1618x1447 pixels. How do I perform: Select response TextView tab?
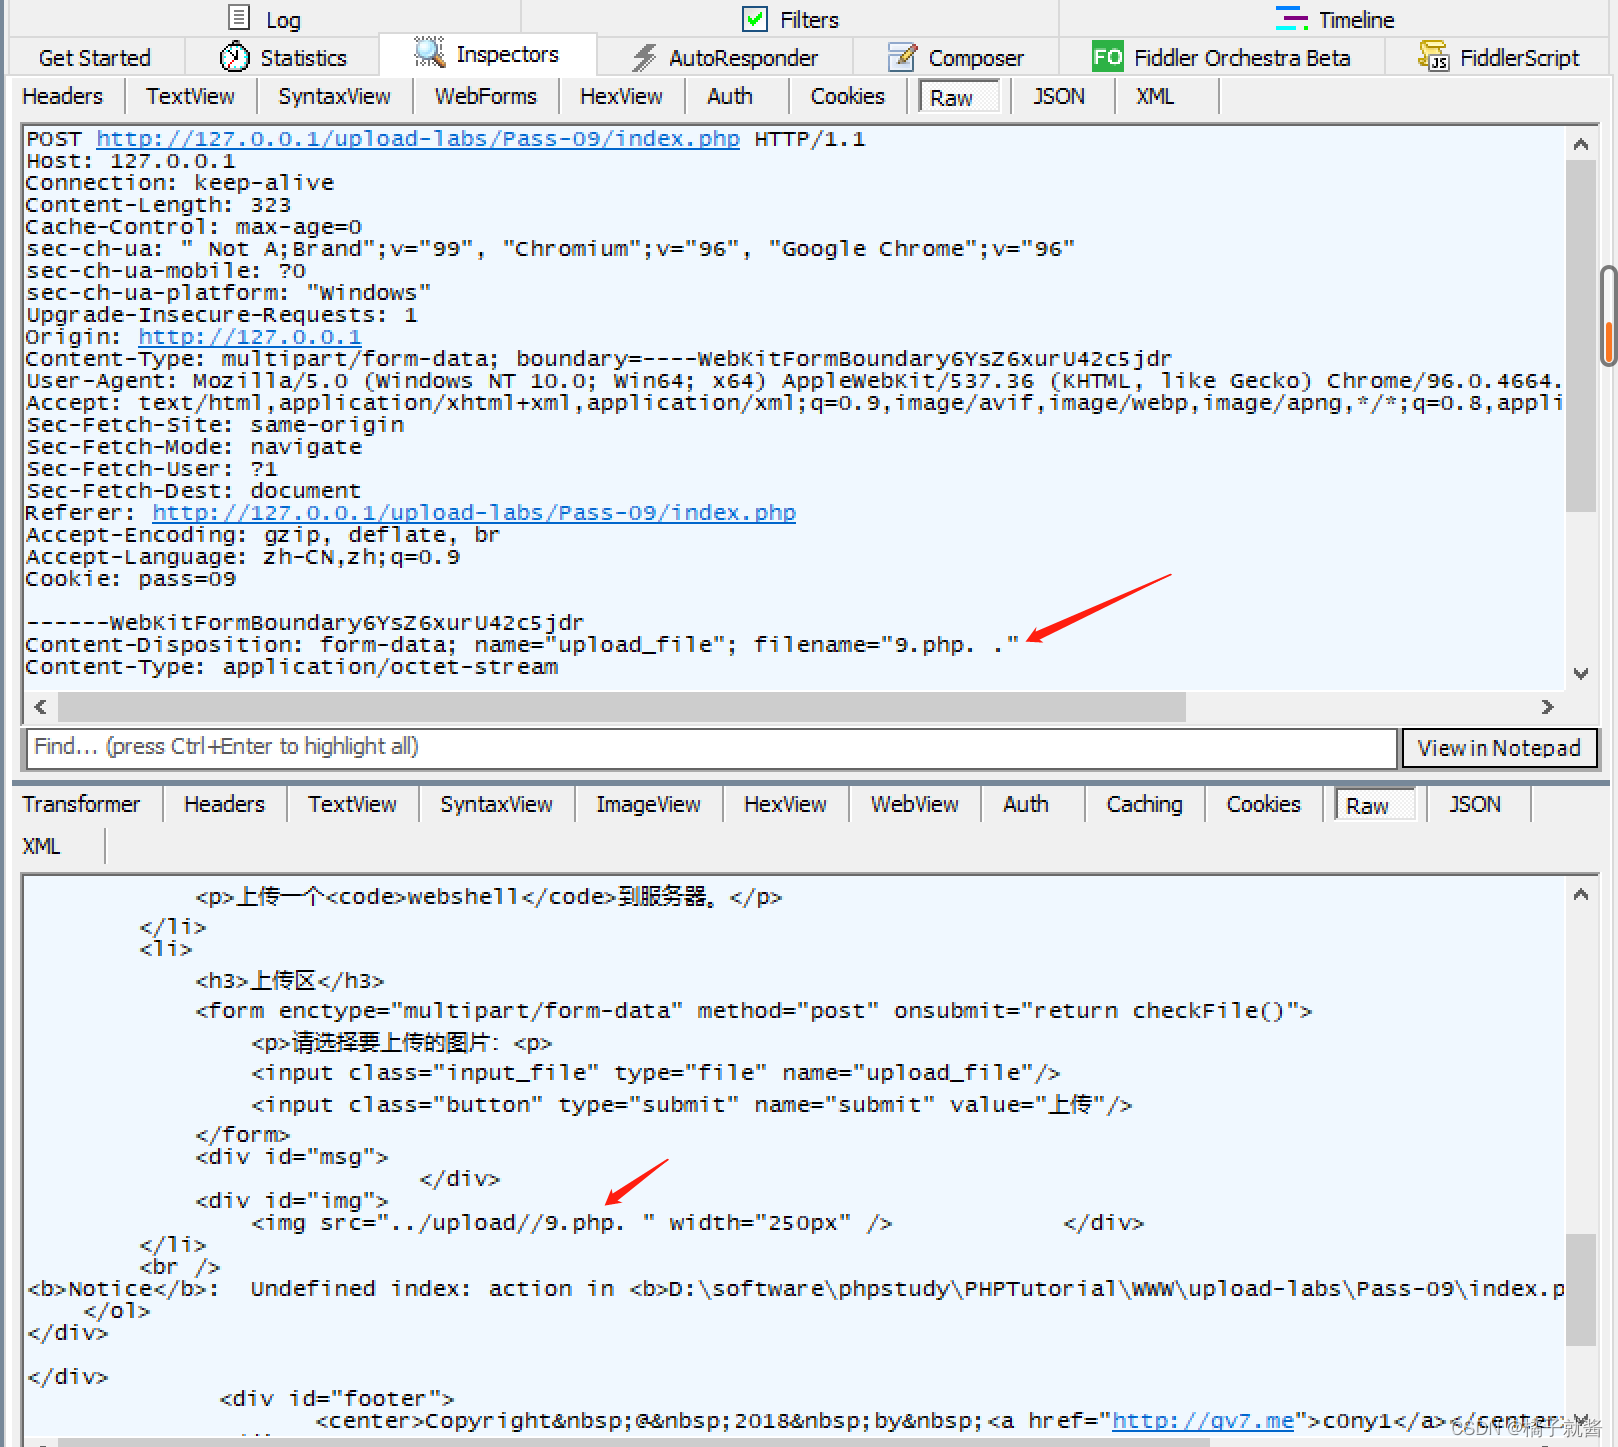tap(352, 804)
